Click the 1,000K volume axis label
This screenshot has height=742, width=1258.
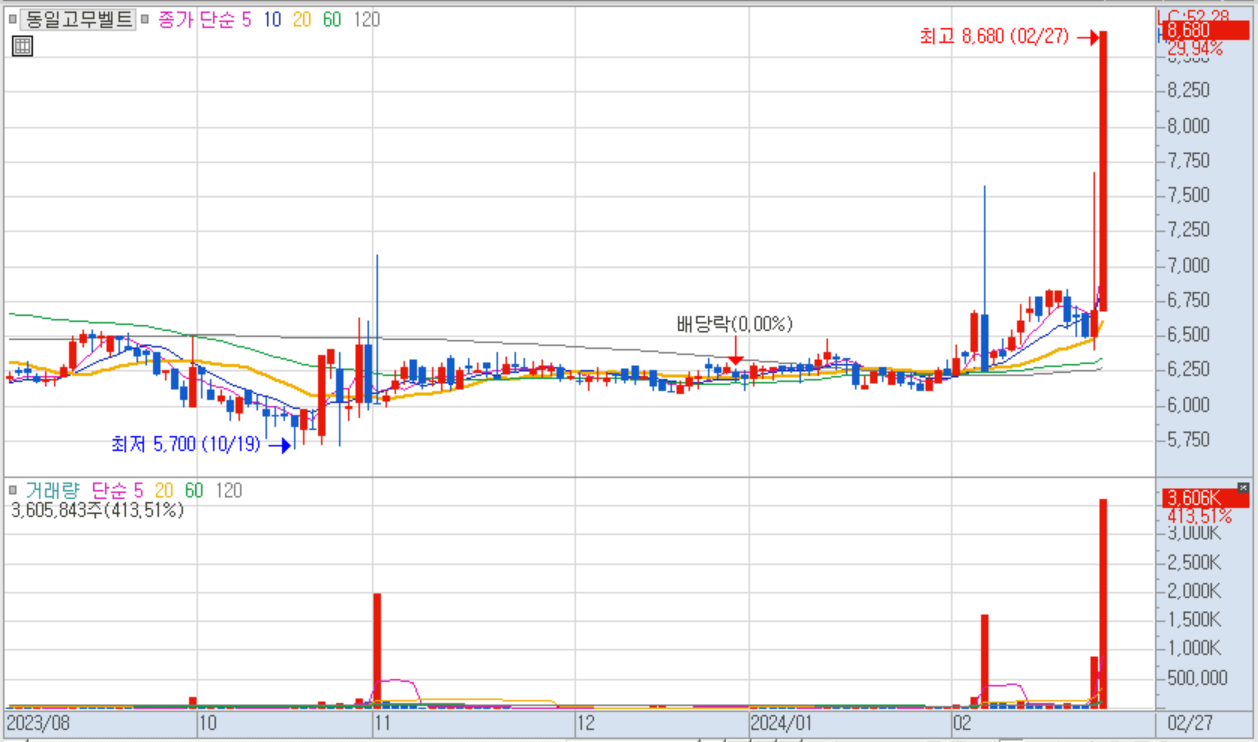click(x=1194, y=649)
